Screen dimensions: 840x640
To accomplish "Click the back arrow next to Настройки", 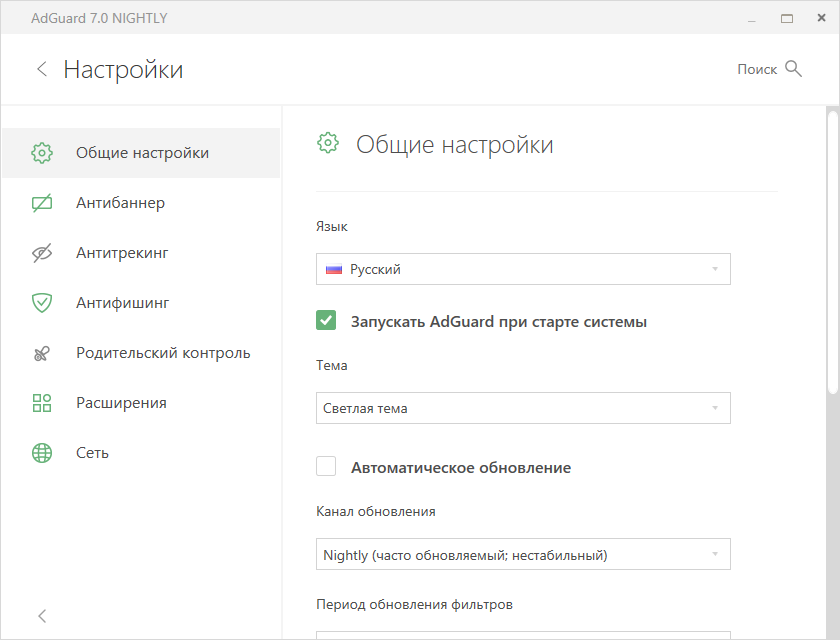I will [42, 69].
